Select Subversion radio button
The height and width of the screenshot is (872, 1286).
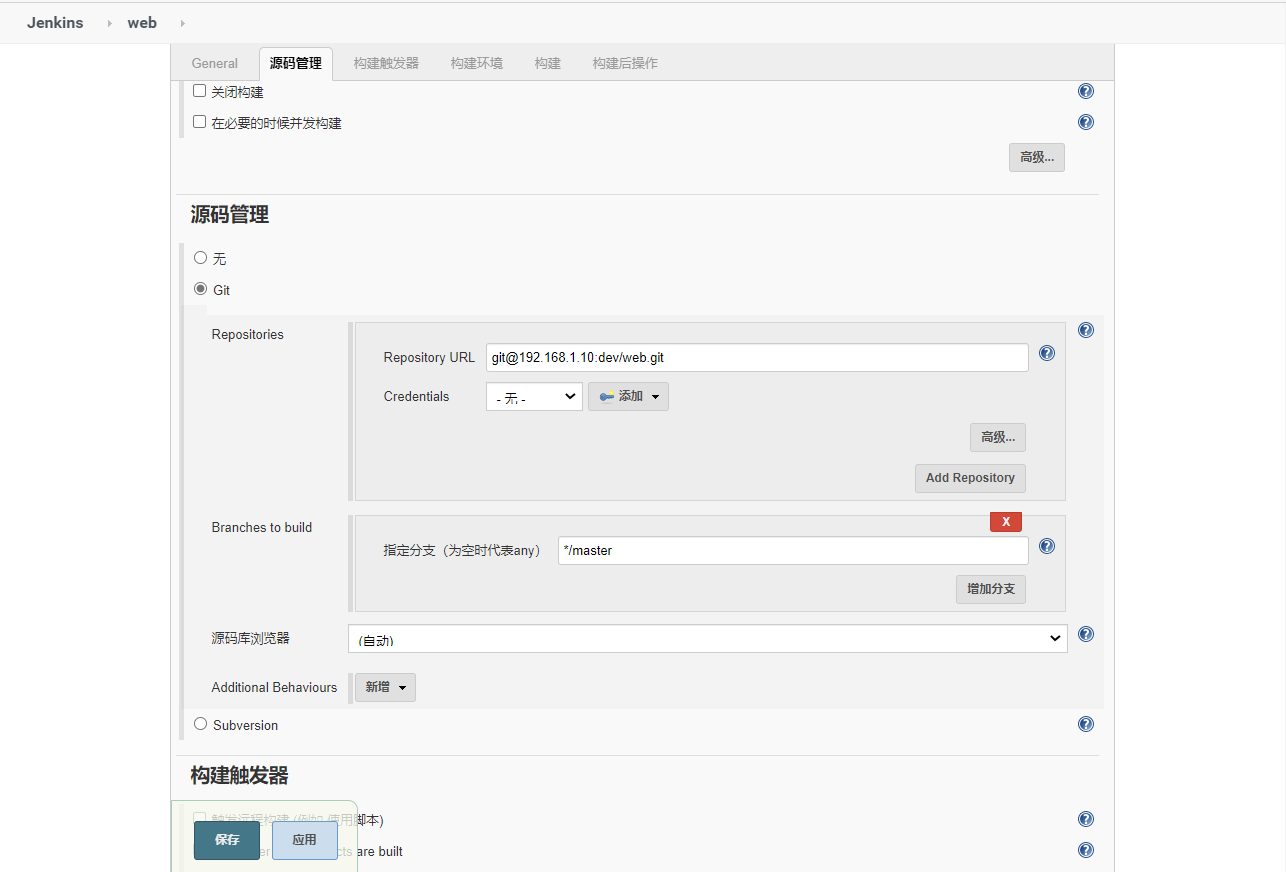click(x=200, y=724)
